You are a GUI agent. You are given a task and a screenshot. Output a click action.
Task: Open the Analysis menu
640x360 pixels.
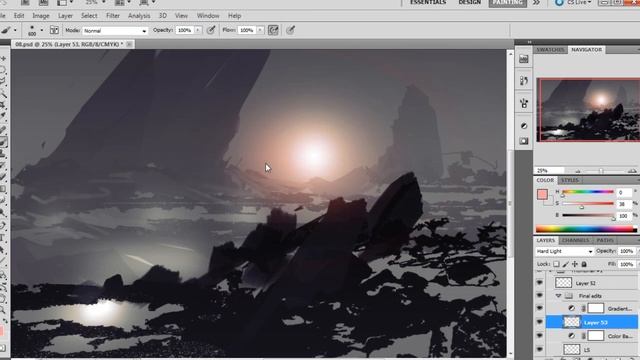point(139,16)
